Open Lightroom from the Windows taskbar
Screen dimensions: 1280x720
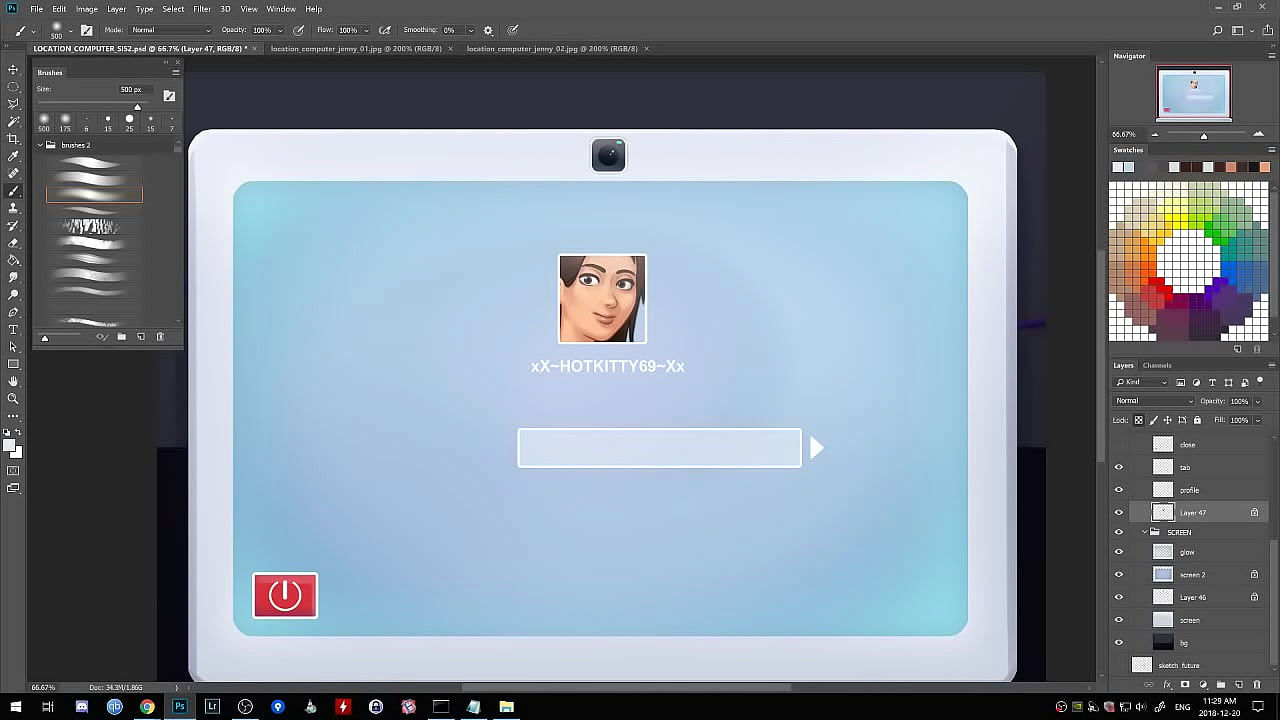(212, 707)
